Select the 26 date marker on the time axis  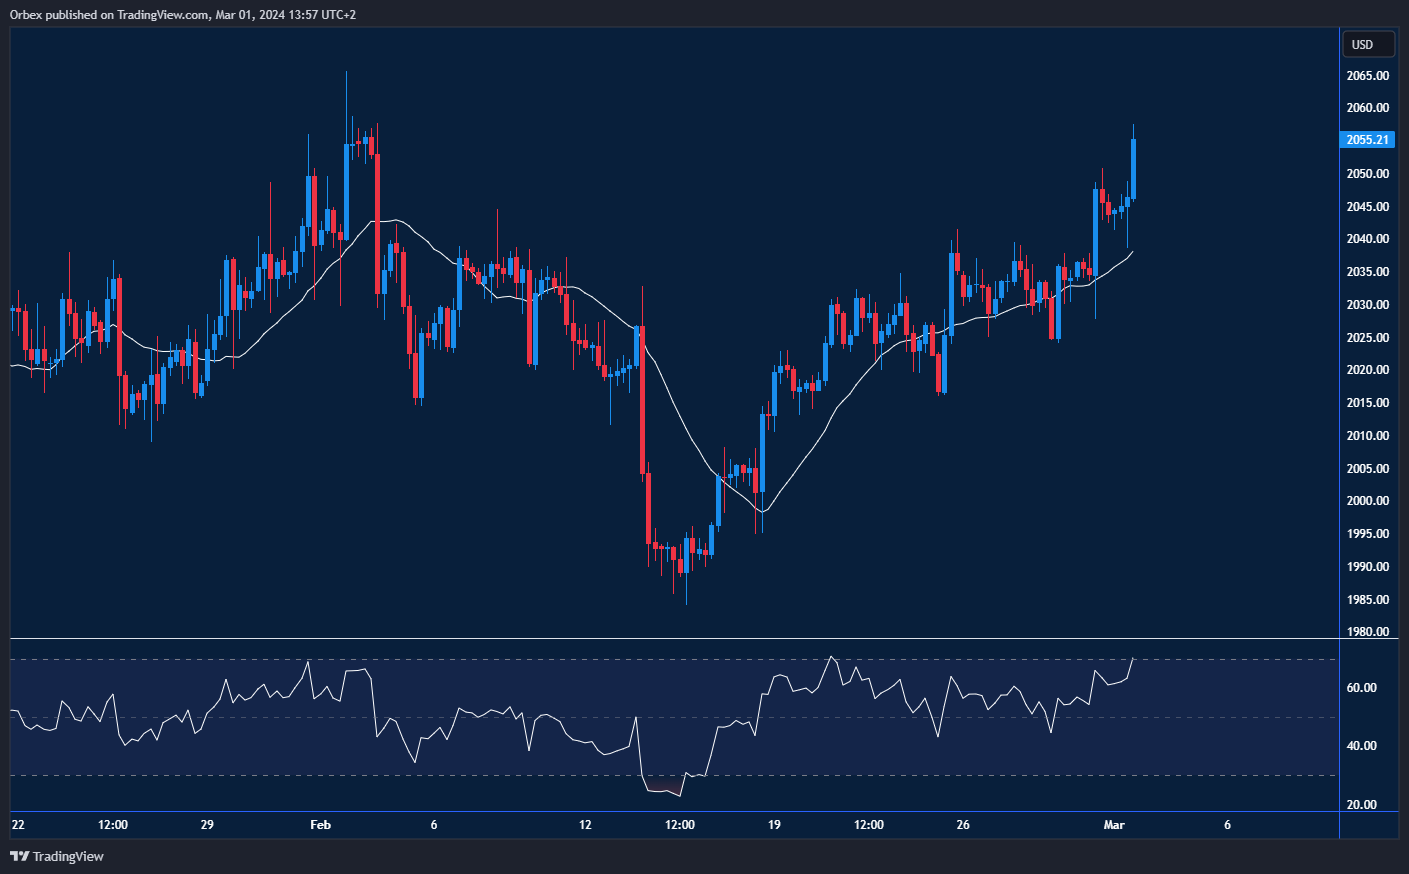(x=963, y=825)
